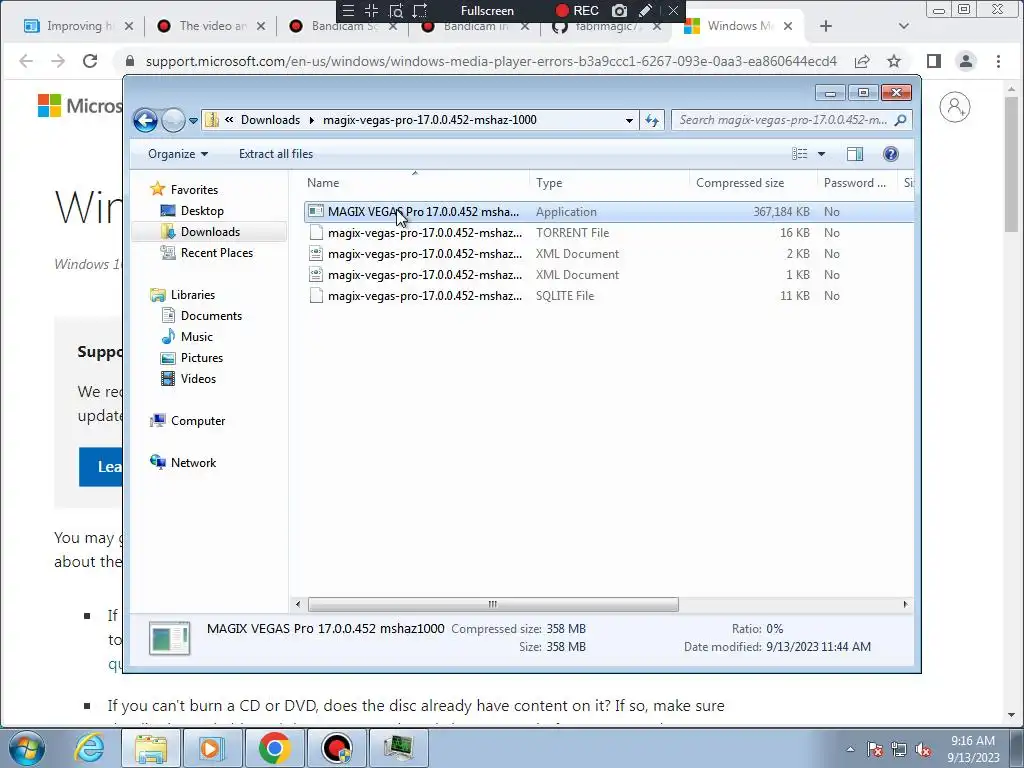Click the application file thumbnail in details pane
Screen dimensions: 1024x768
170,638
